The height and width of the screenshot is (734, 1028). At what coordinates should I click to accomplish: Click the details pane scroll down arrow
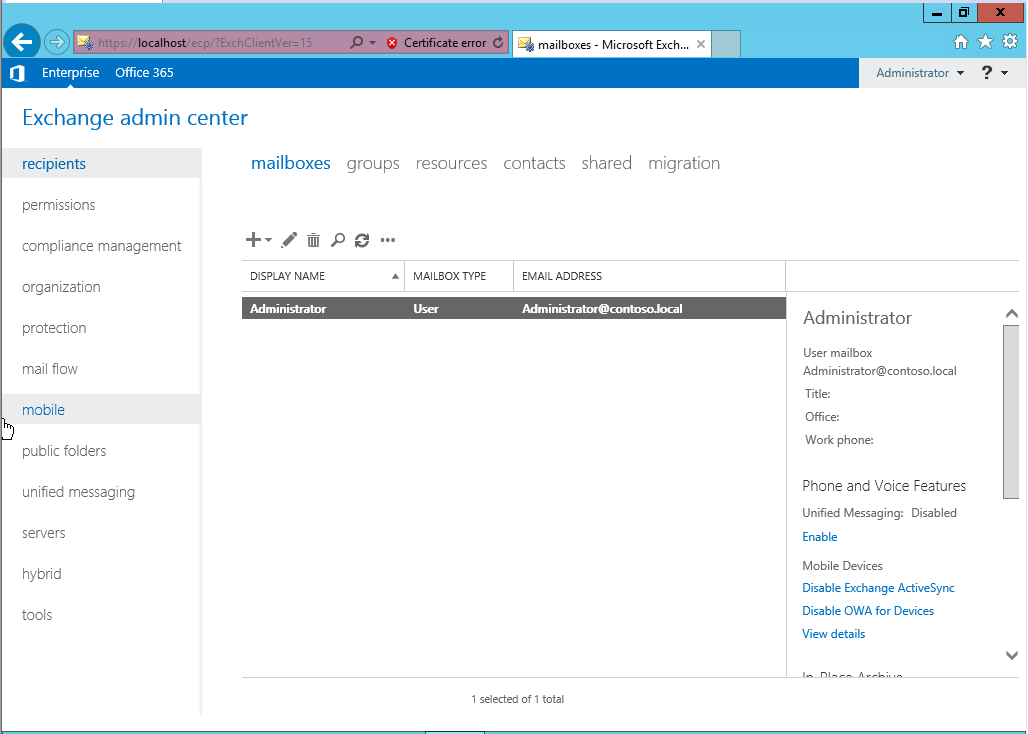1012,655
